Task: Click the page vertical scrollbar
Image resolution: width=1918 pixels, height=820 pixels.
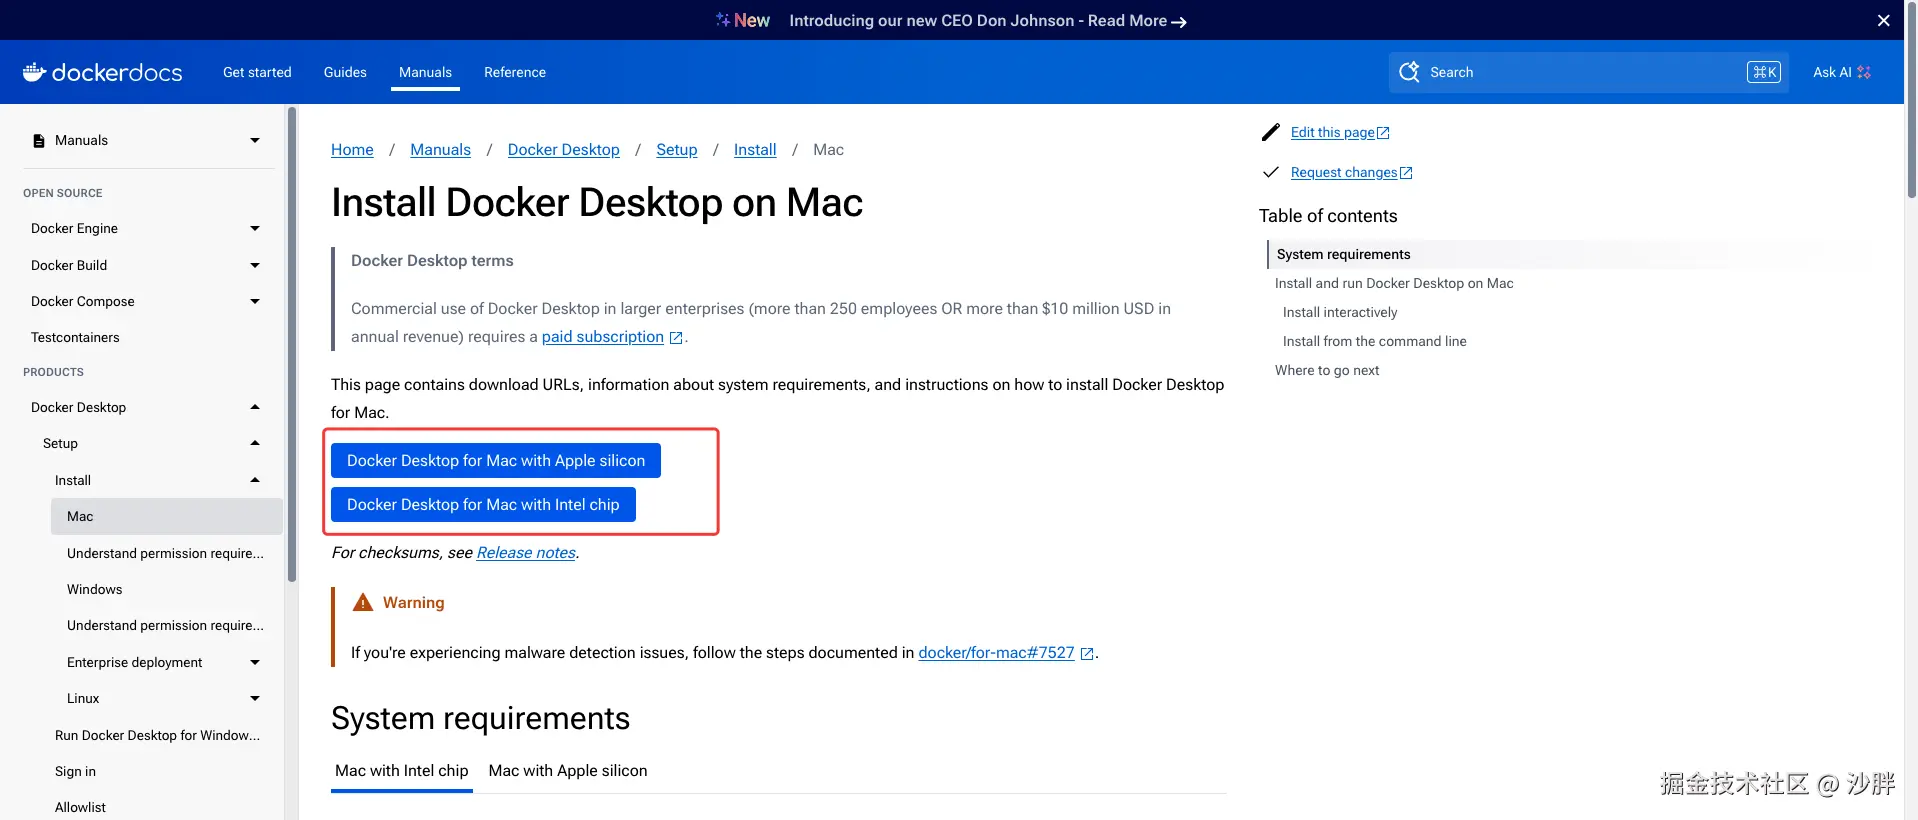Action: (x=1911, y=100)
